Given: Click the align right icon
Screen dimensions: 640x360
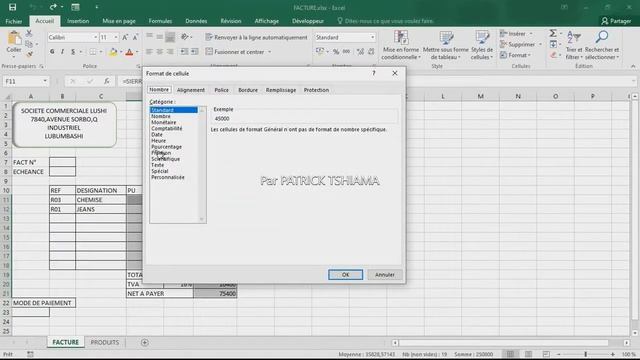Looking at the screenshot, I should click(170, 52).
